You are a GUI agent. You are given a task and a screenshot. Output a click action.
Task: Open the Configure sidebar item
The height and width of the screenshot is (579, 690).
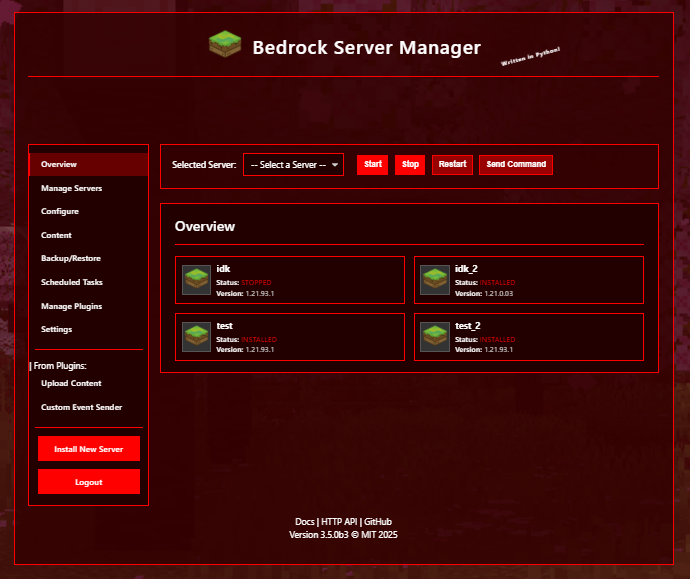(88, 212)
